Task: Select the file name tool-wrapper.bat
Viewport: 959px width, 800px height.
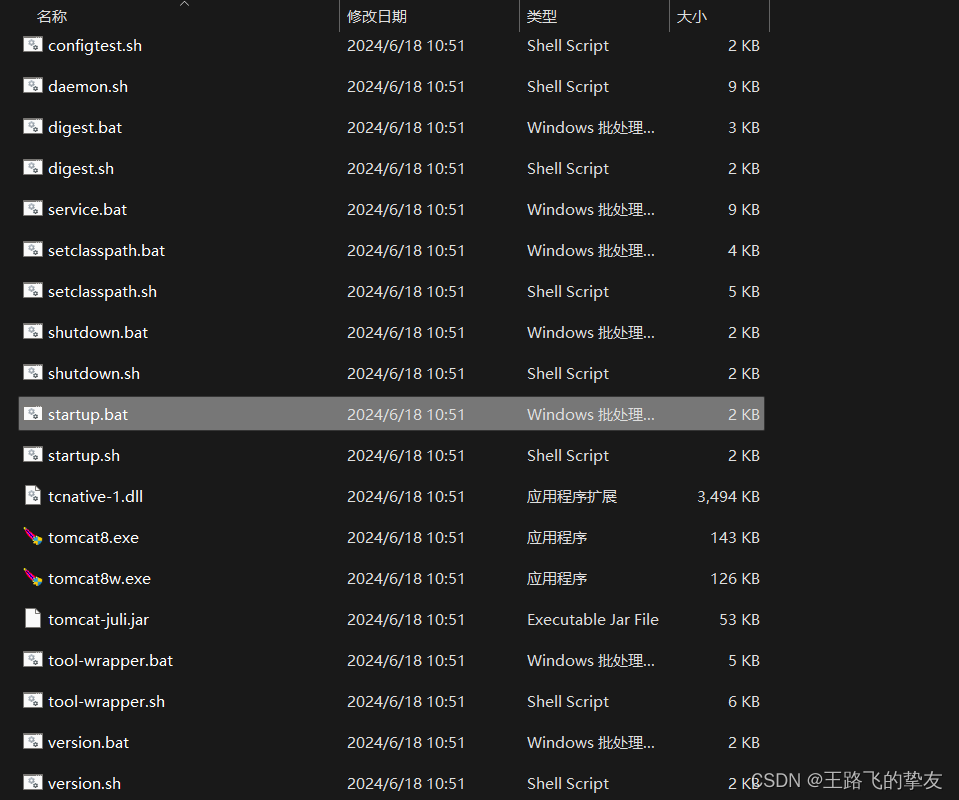Action: pos(110,661)
